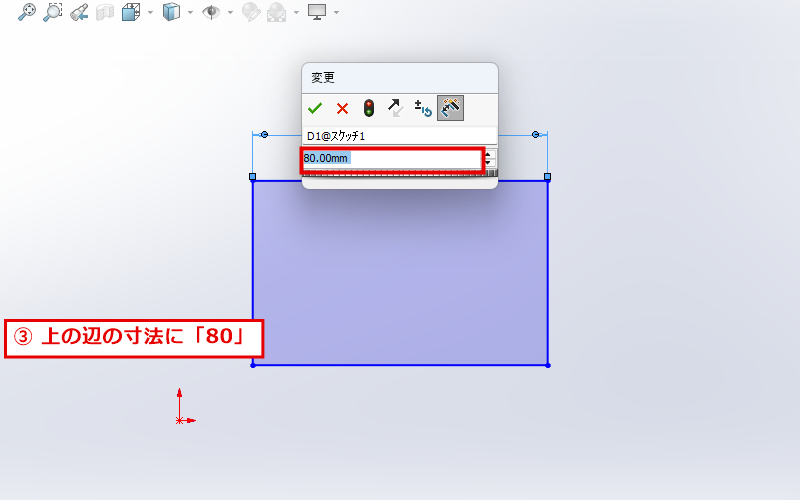Open the View Orientation cube icon
This screenshot has height=500, width=800.
[131, 12]
